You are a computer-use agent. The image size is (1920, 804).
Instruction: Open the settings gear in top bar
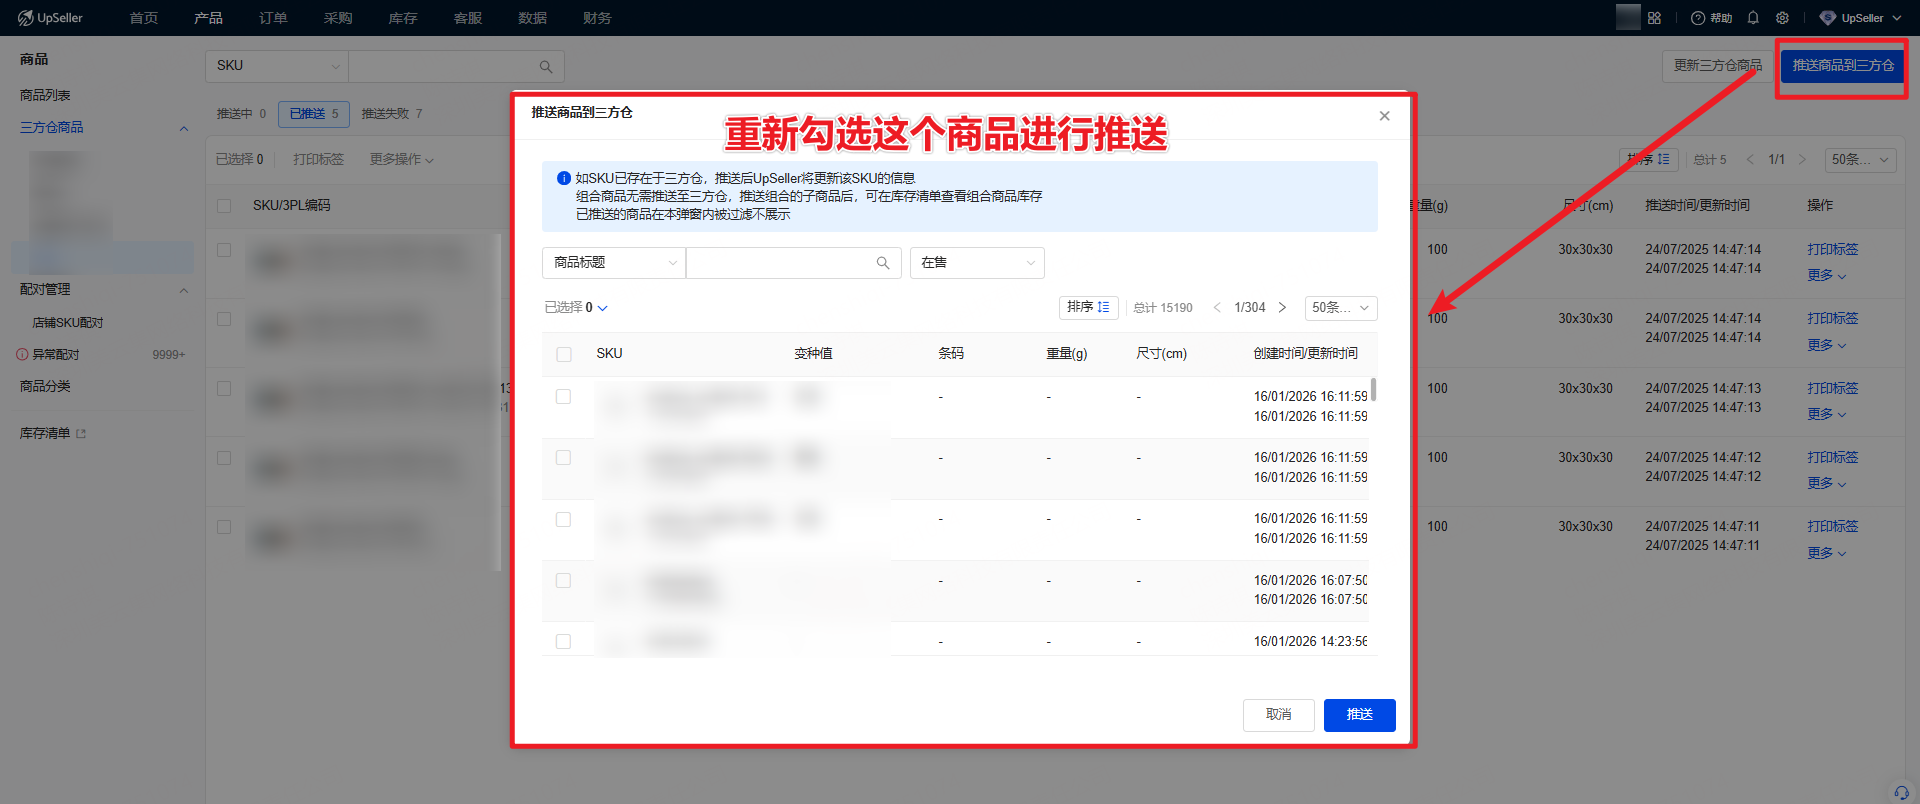coord(1782,18)
